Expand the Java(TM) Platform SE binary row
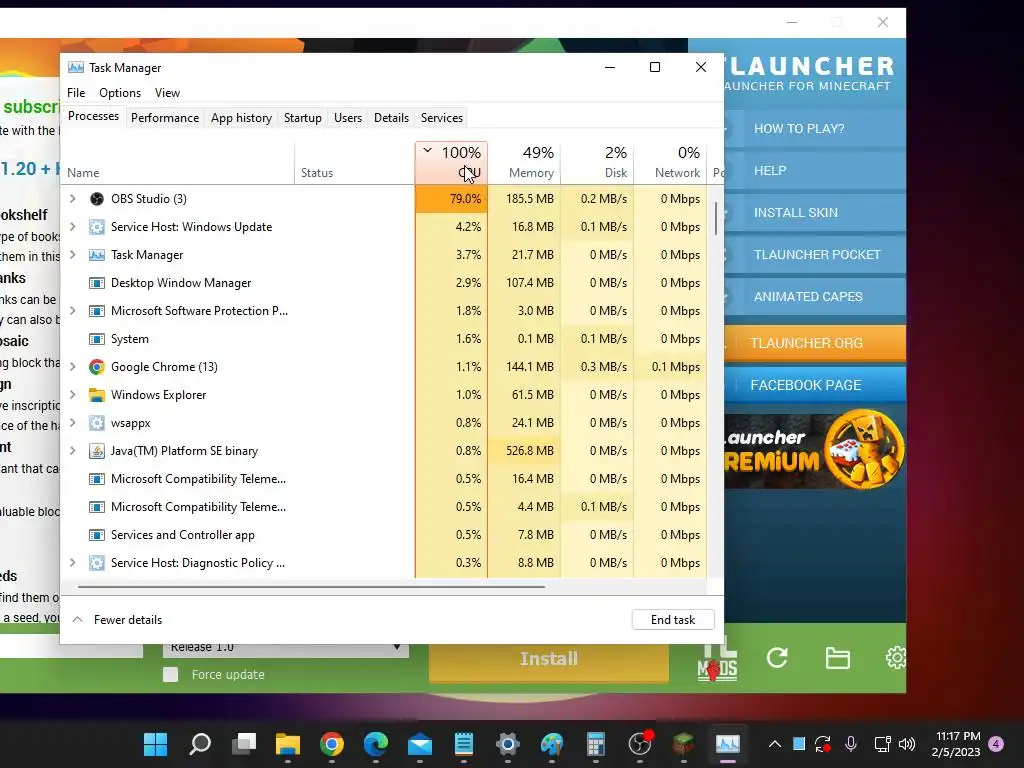The width and height of the screenshot is (1024, 768). pos(72,451)
